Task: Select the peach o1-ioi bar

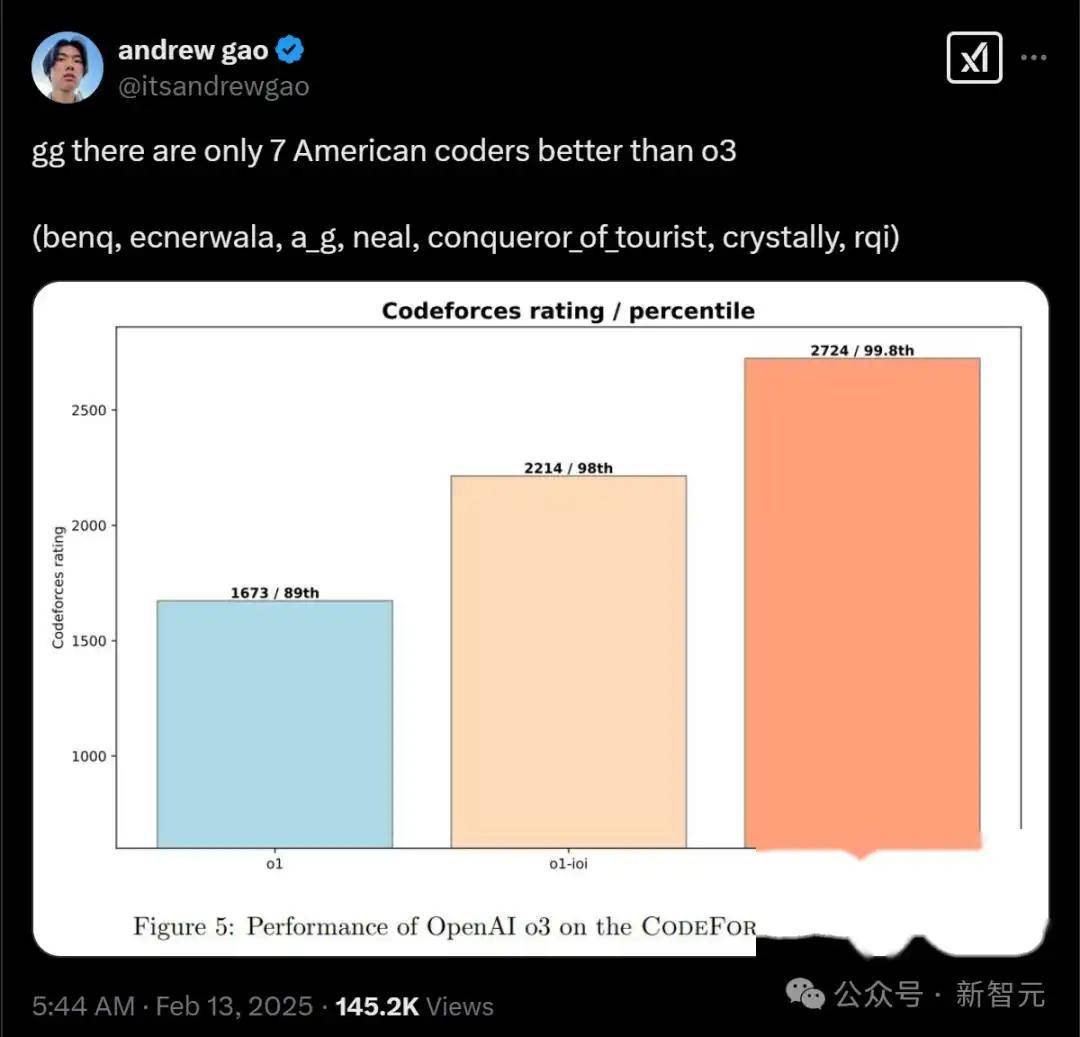Action: (x=568, y=662)
